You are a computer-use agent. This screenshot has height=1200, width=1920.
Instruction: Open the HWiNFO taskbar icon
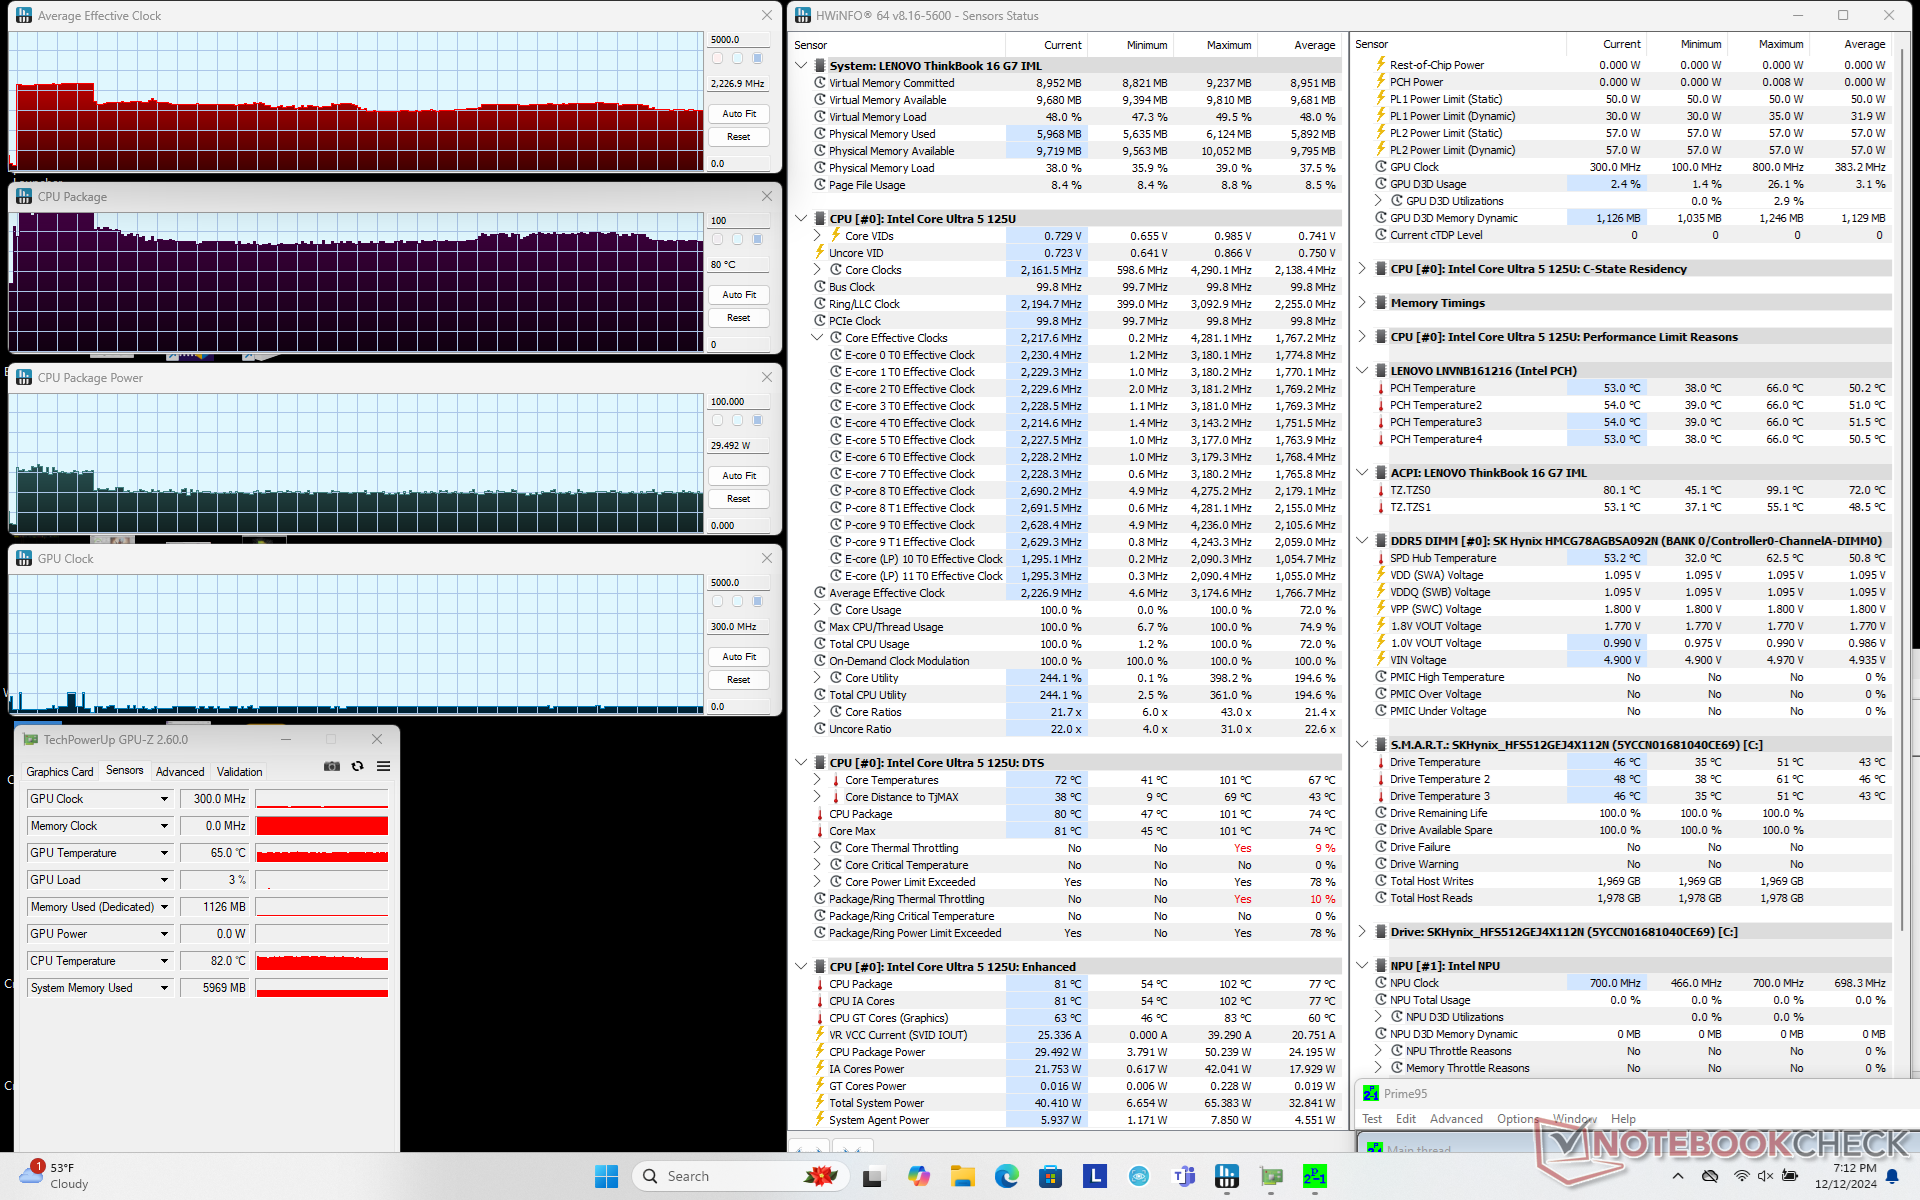click(x=1227, y=1176)
